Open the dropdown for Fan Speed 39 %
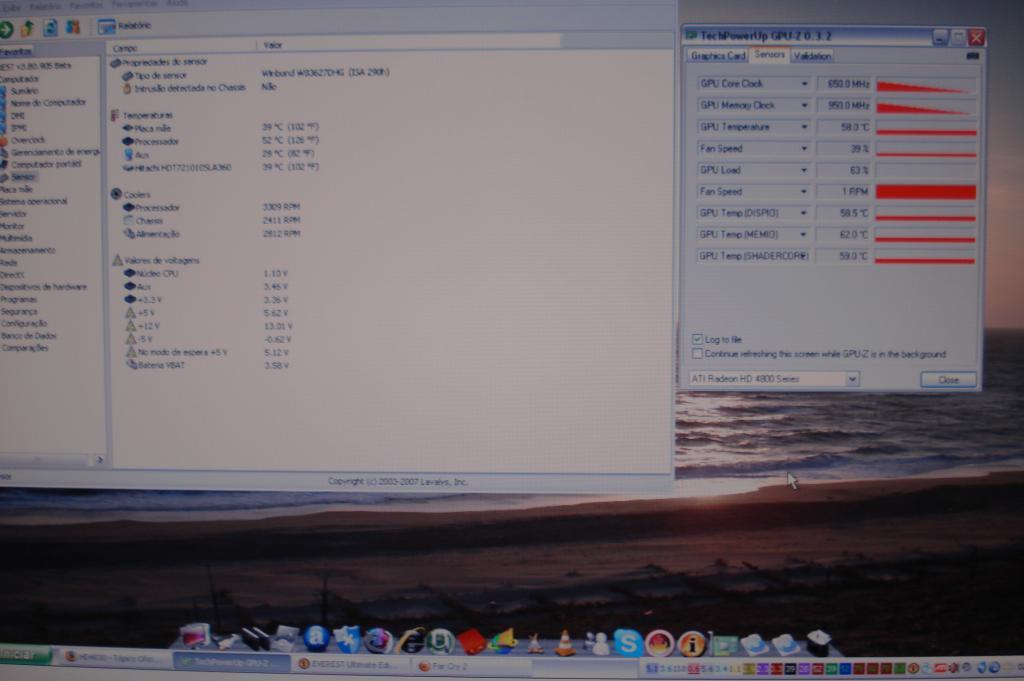 coord(804,149)
